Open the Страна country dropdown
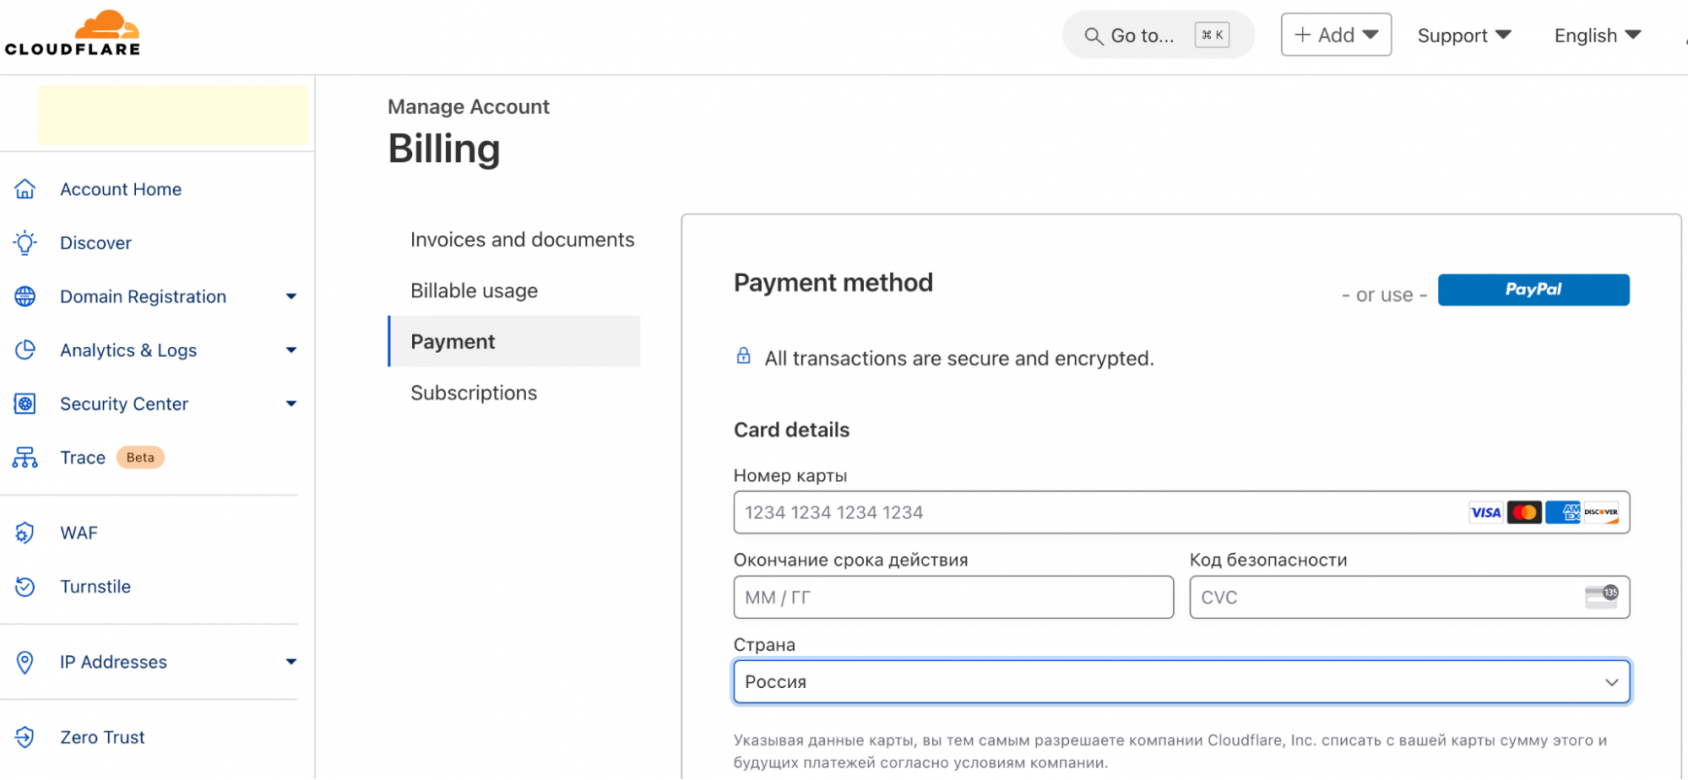1688x780 pixels. click(x=1182, y=682)
